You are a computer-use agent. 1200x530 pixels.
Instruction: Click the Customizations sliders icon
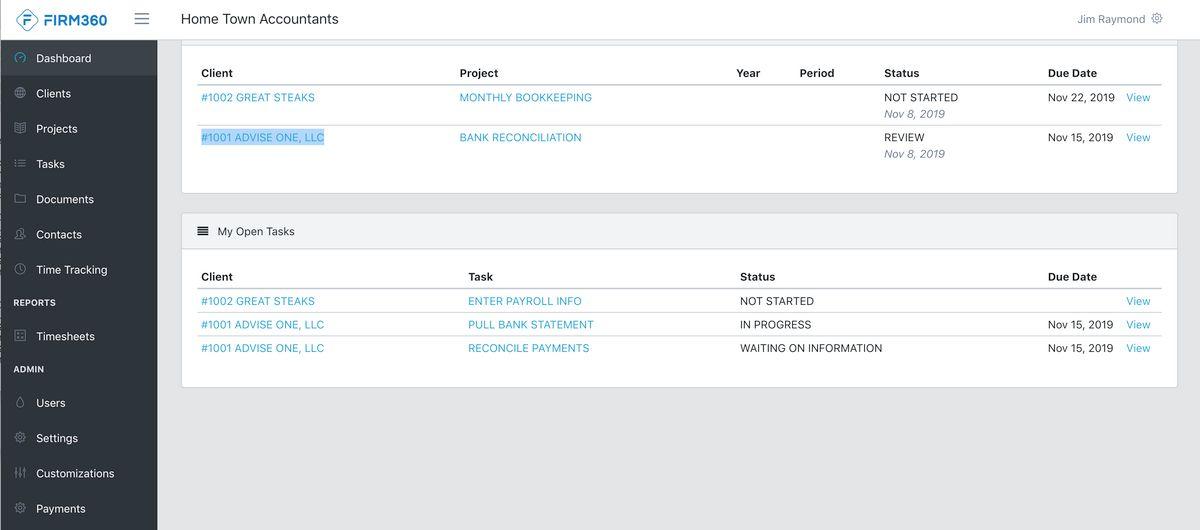(20, 473)
